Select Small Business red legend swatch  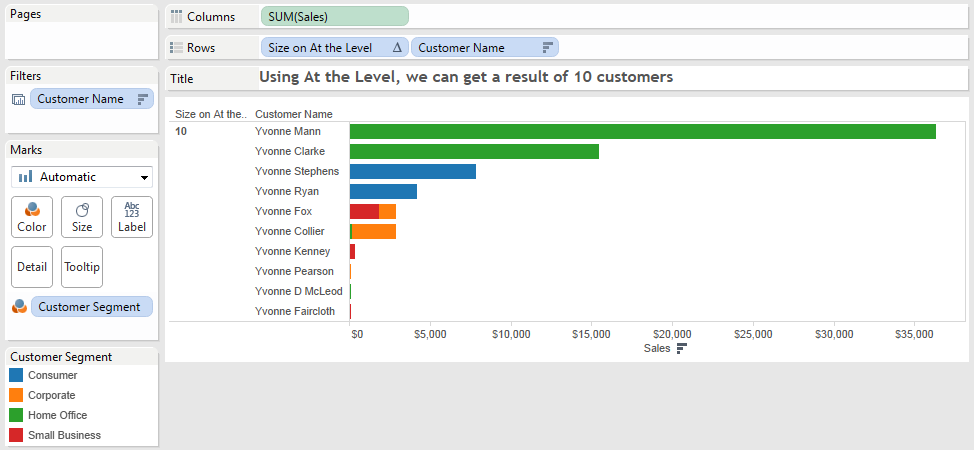15,435
